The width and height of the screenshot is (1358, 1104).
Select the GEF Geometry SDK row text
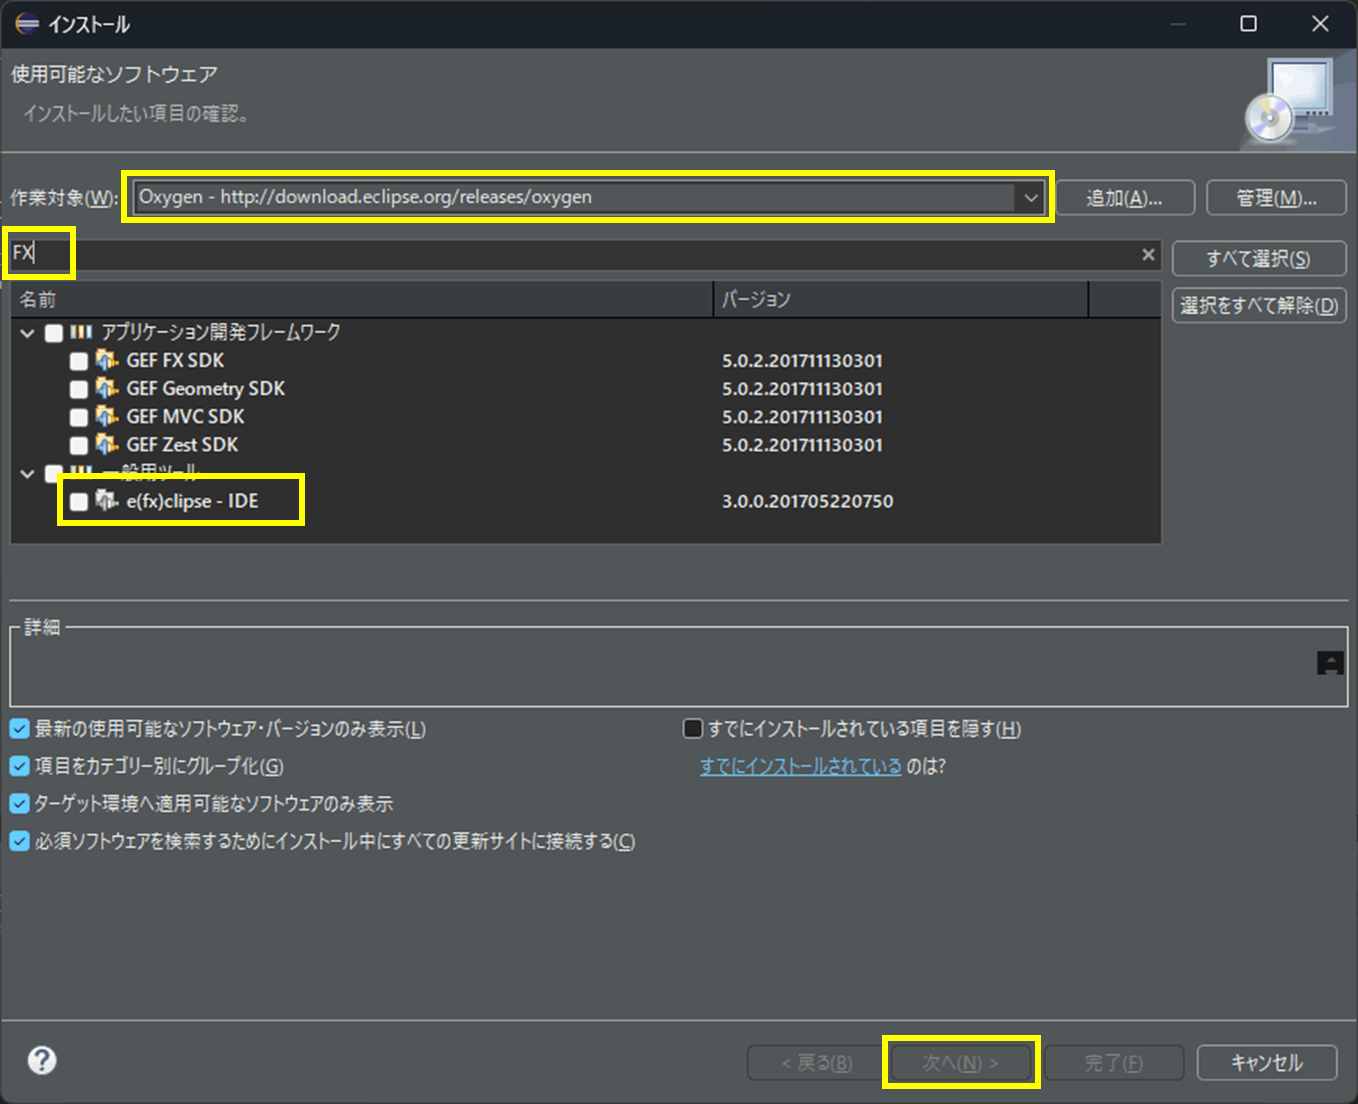coord(205,388)
